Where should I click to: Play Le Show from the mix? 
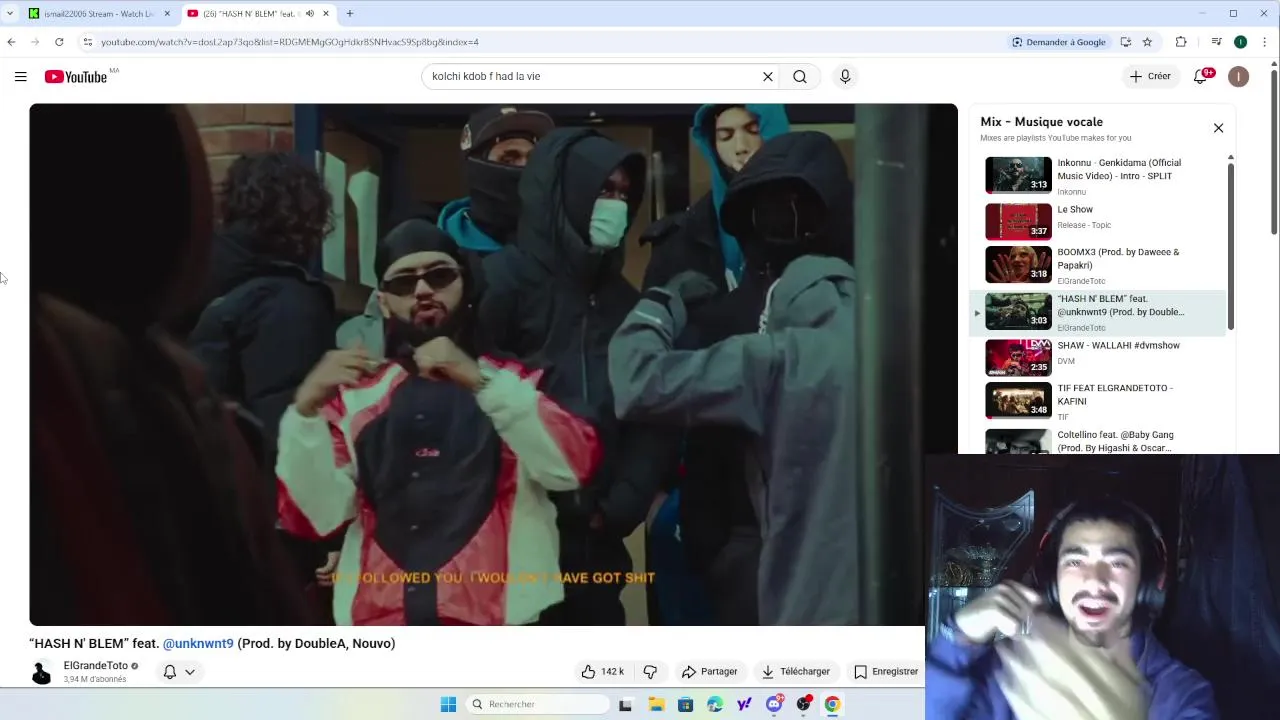coord(1097,221)
